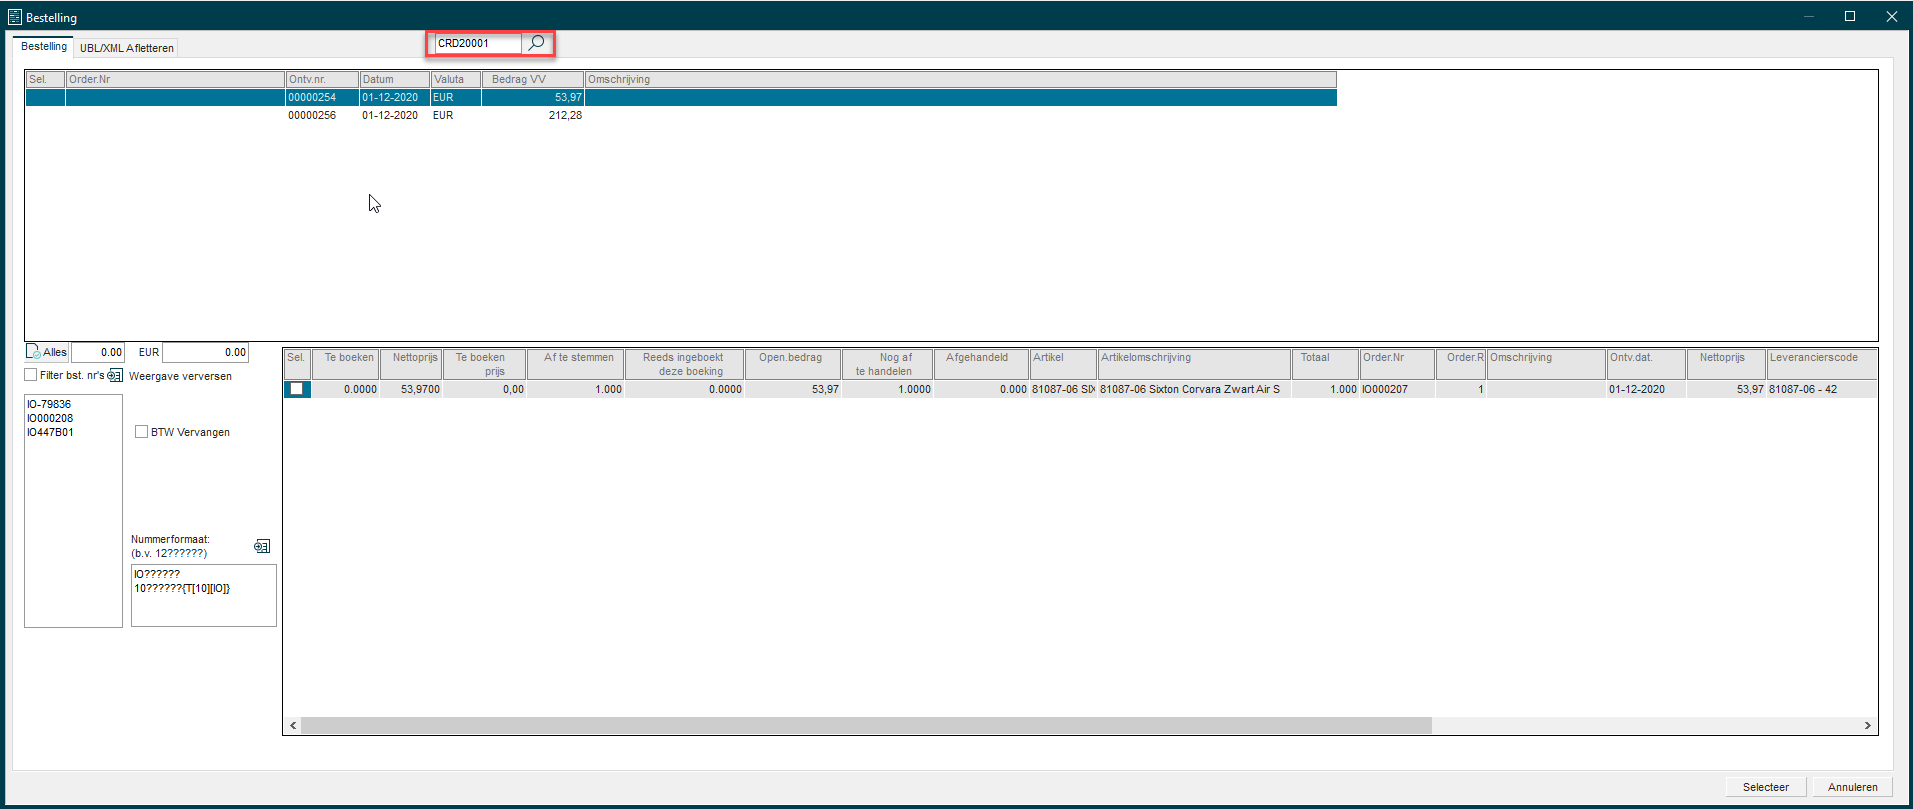The width and height of the screenshot is (1913, 809).
Task: Select receipt row 00000256
Action: coord(312,115)
